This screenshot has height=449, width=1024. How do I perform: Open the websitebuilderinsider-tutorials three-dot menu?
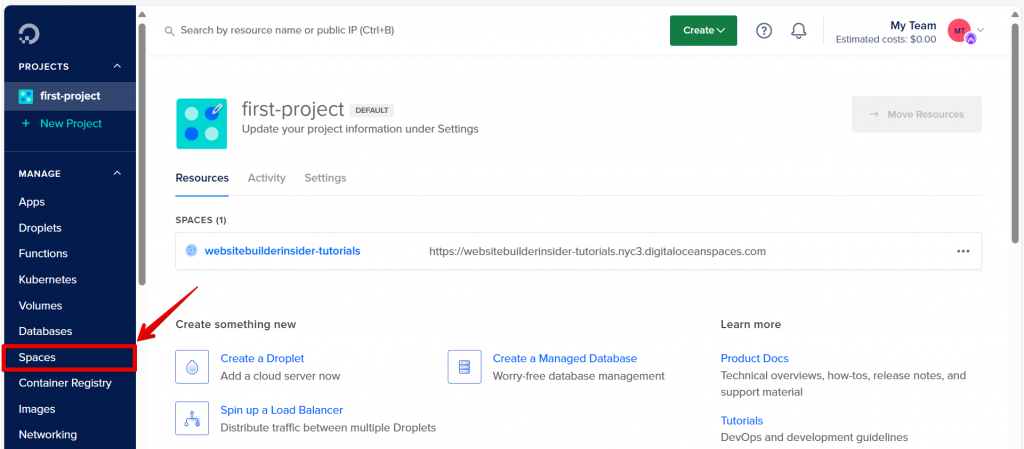(963, 251)
